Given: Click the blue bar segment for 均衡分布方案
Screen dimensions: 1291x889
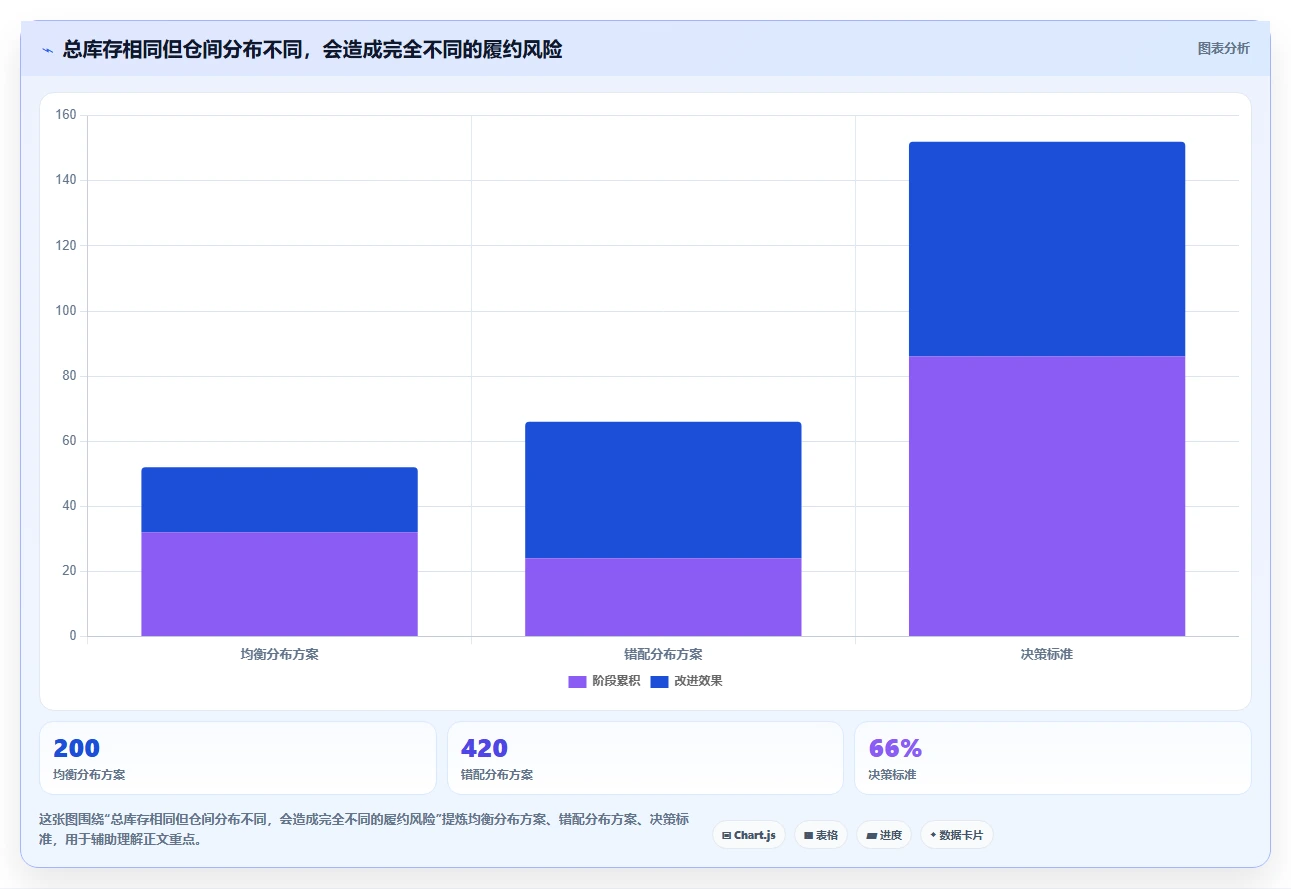Looking at the screenshot, I should (x=279, y=500).
